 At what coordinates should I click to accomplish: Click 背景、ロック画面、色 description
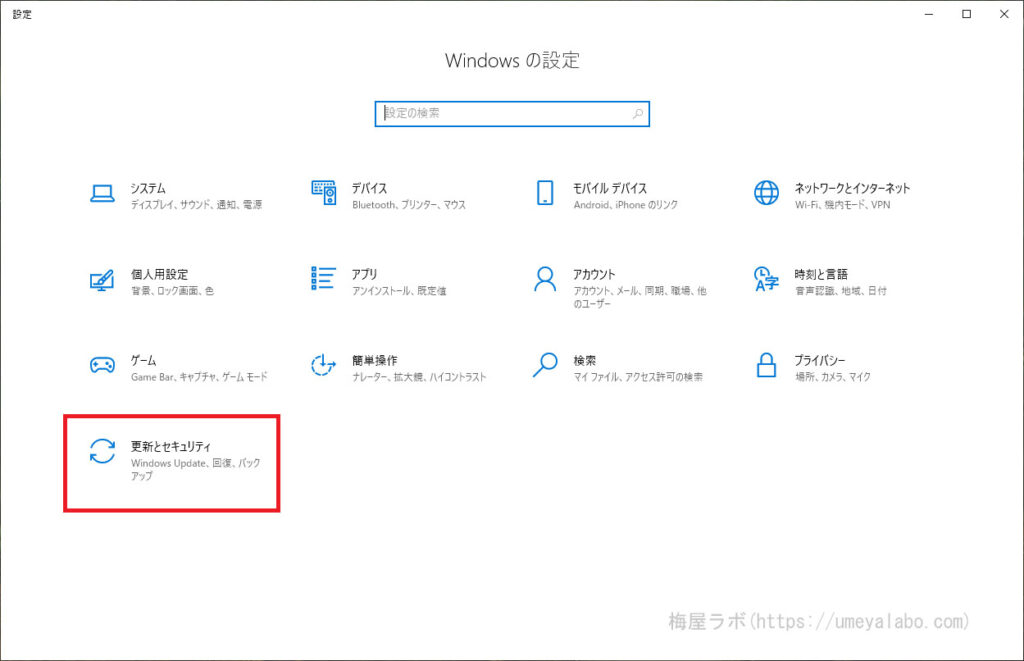pos(172,291)
